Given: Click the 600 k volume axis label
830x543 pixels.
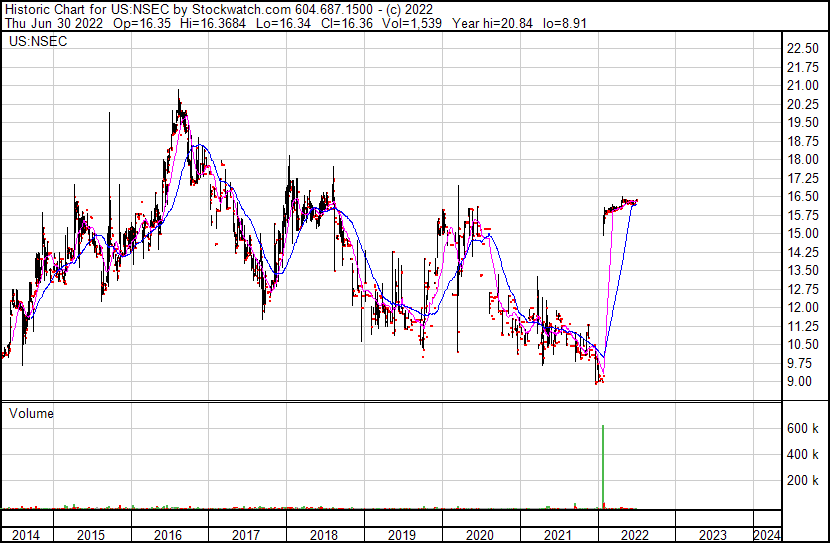Looking at the screenshot, I should (x=801, y=428).
